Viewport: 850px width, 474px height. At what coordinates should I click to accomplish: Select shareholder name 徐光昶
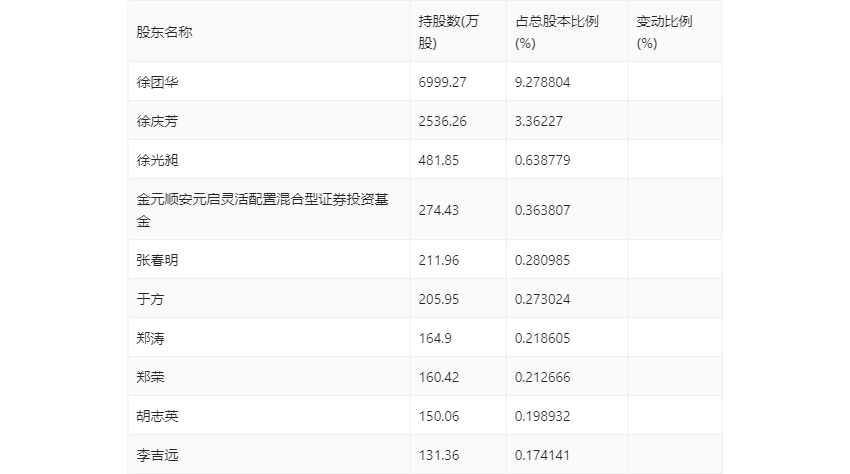pos(157,160)
